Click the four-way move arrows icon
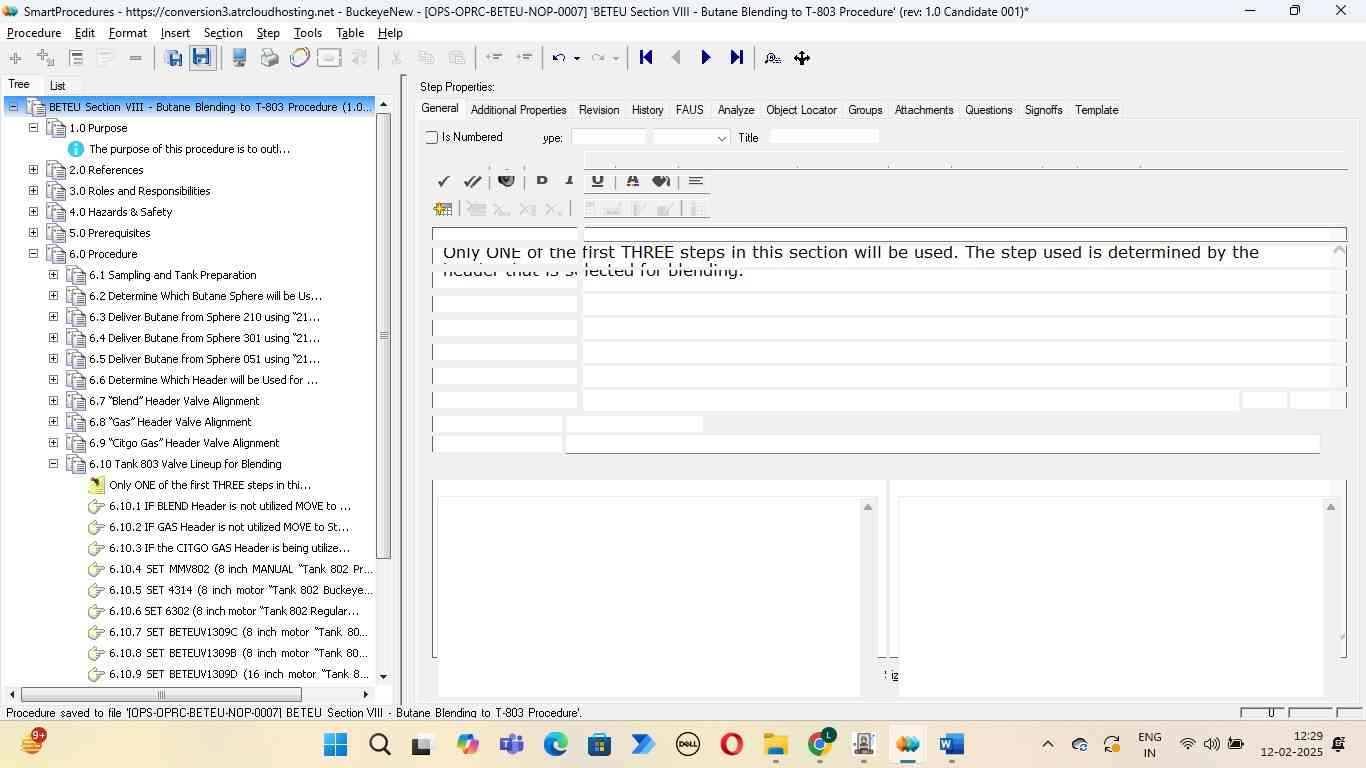This screenshot has height=768, width=1366. click(x=802, y=58)
